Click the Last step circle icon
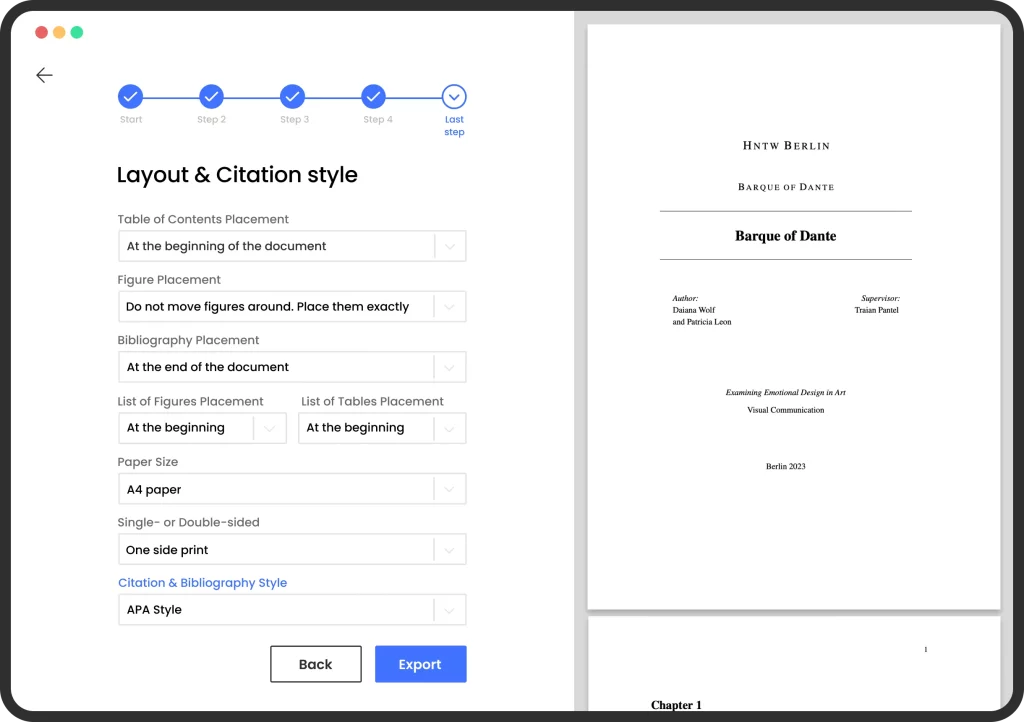 (454, 97)
